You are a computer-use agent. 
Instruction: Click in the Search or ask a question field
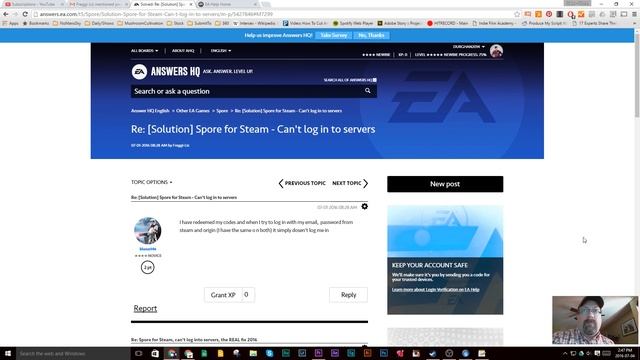click(247, 91)
